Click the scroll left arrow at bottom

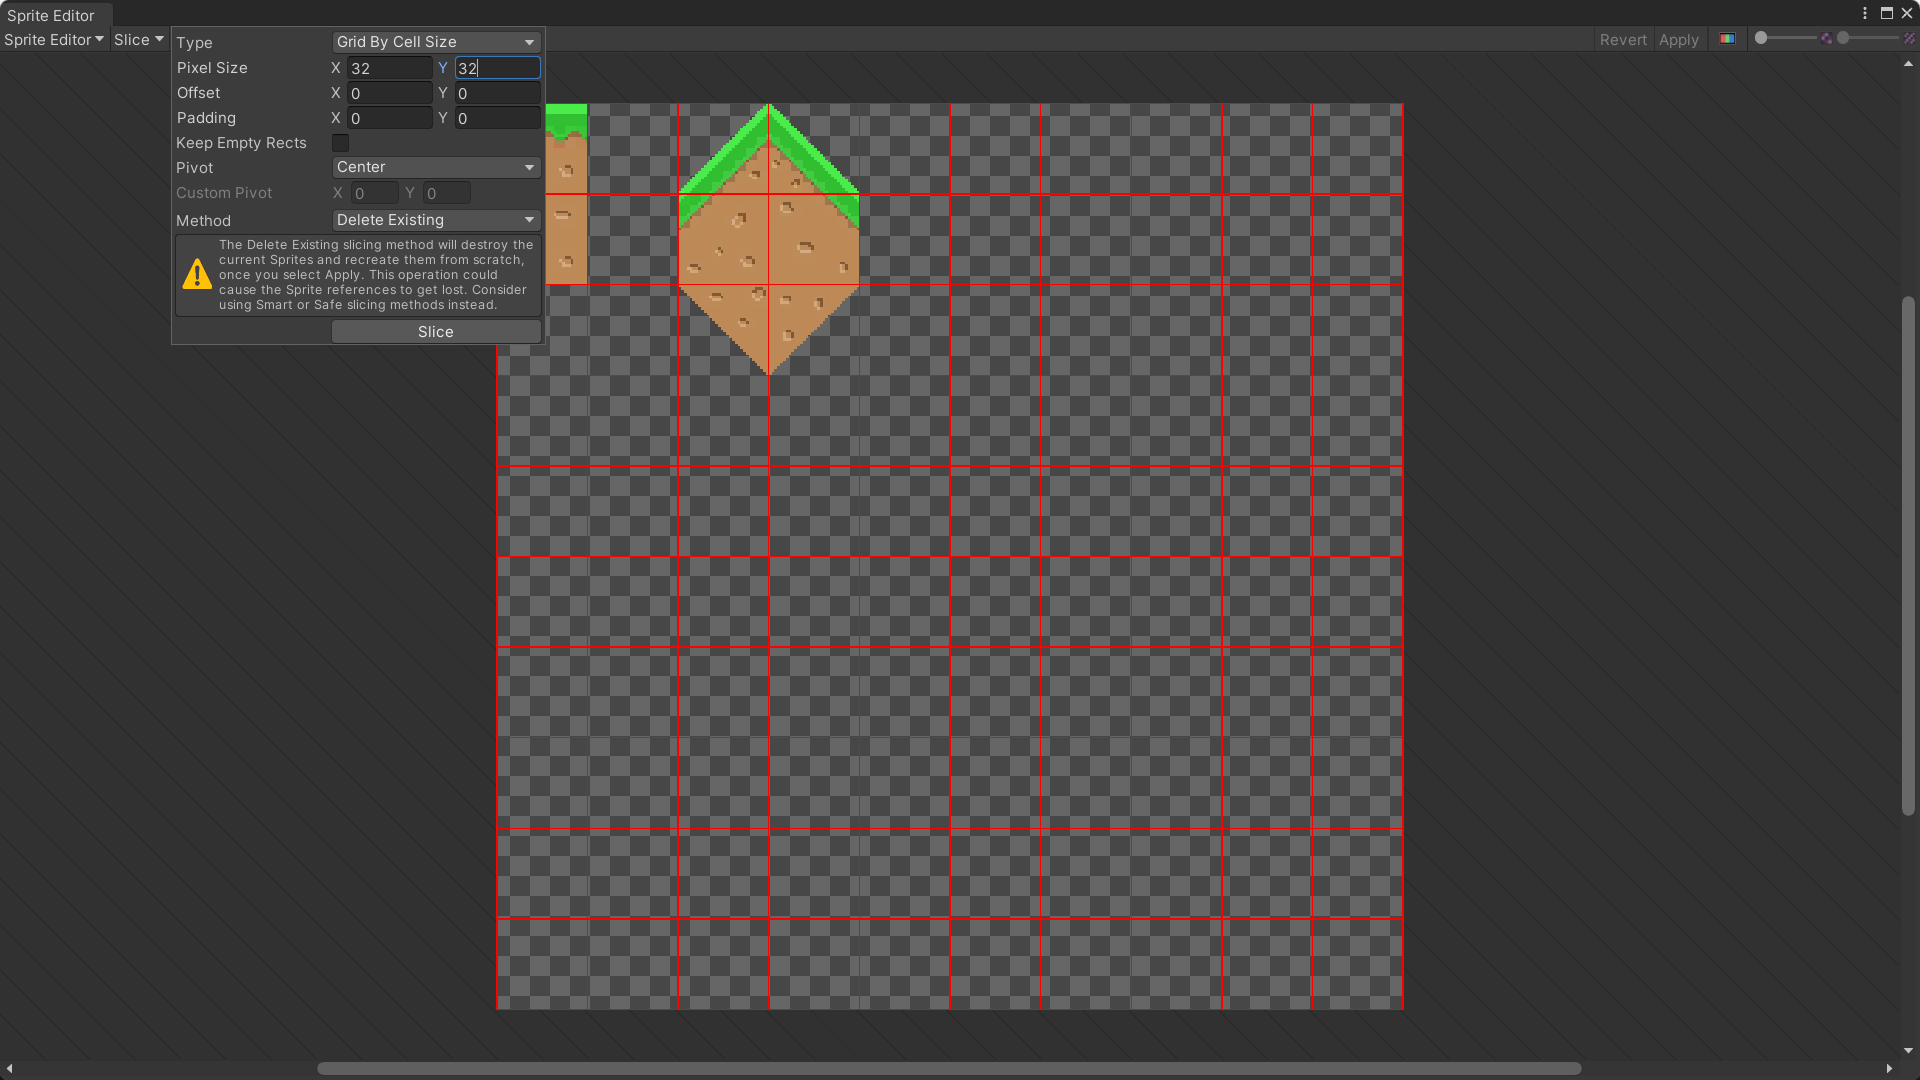point(9,1069)
